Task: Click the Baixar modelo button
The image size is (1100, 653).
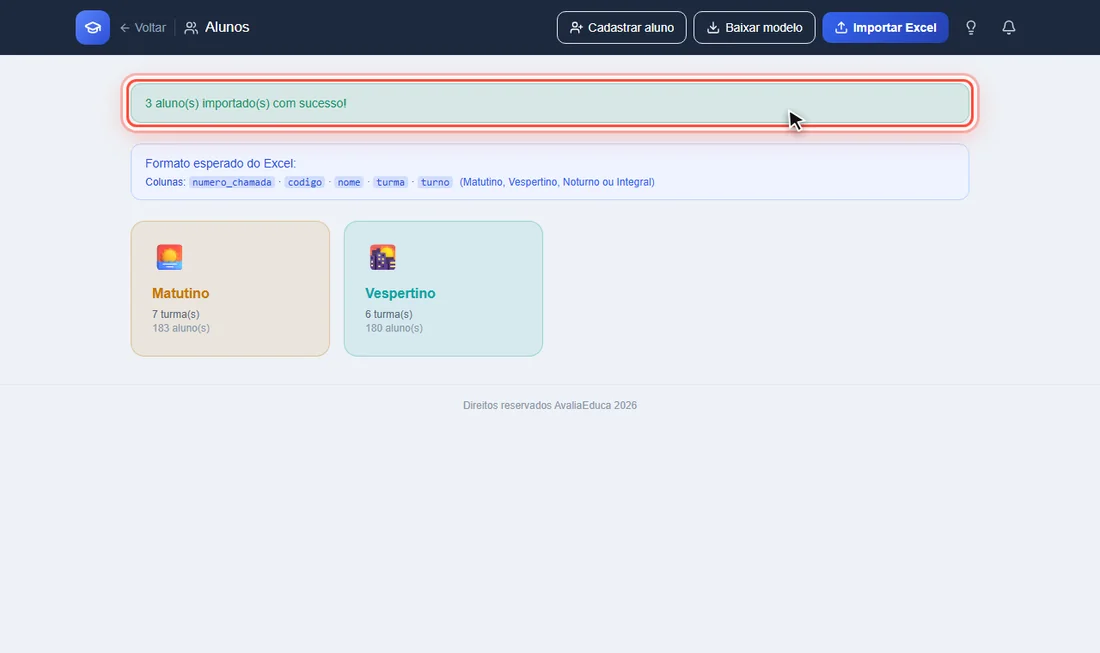Action: pyautogui.click(x=754, y=27)
